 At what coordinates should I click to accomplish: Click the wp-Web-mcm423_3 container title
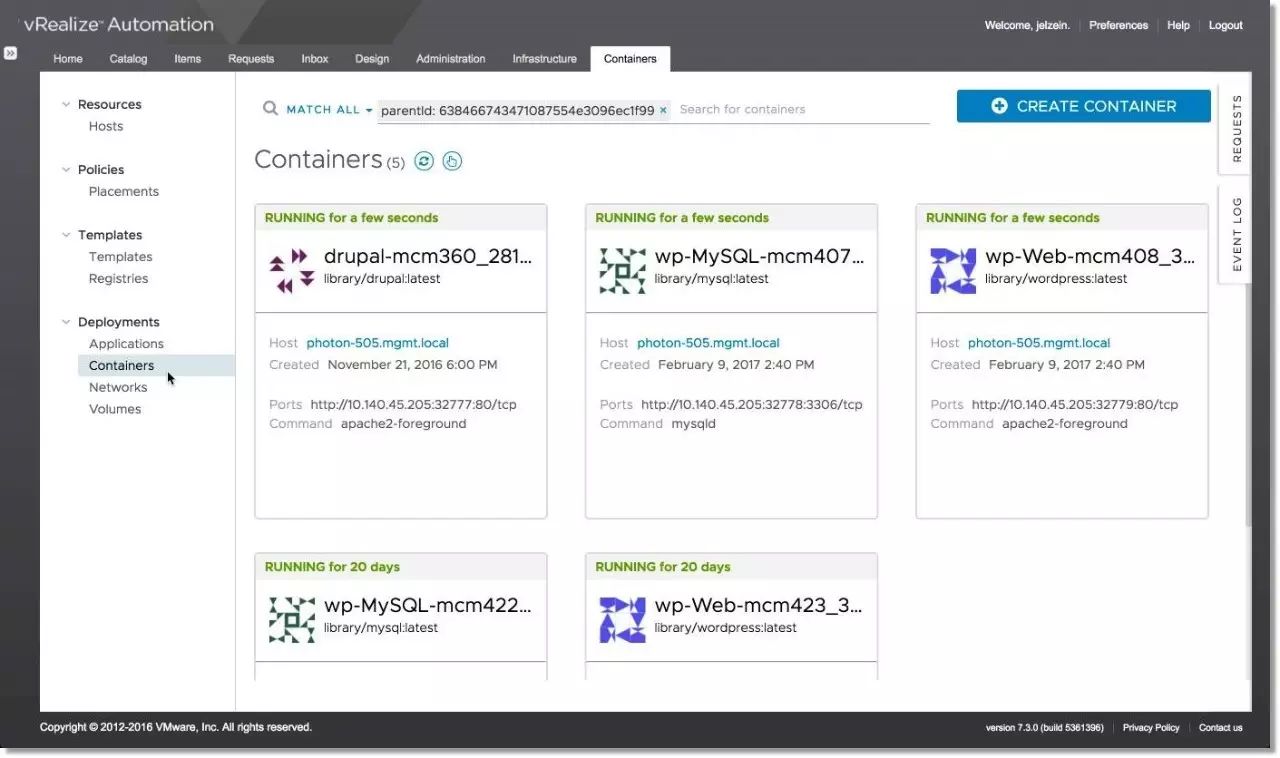[x=759, y=606]
